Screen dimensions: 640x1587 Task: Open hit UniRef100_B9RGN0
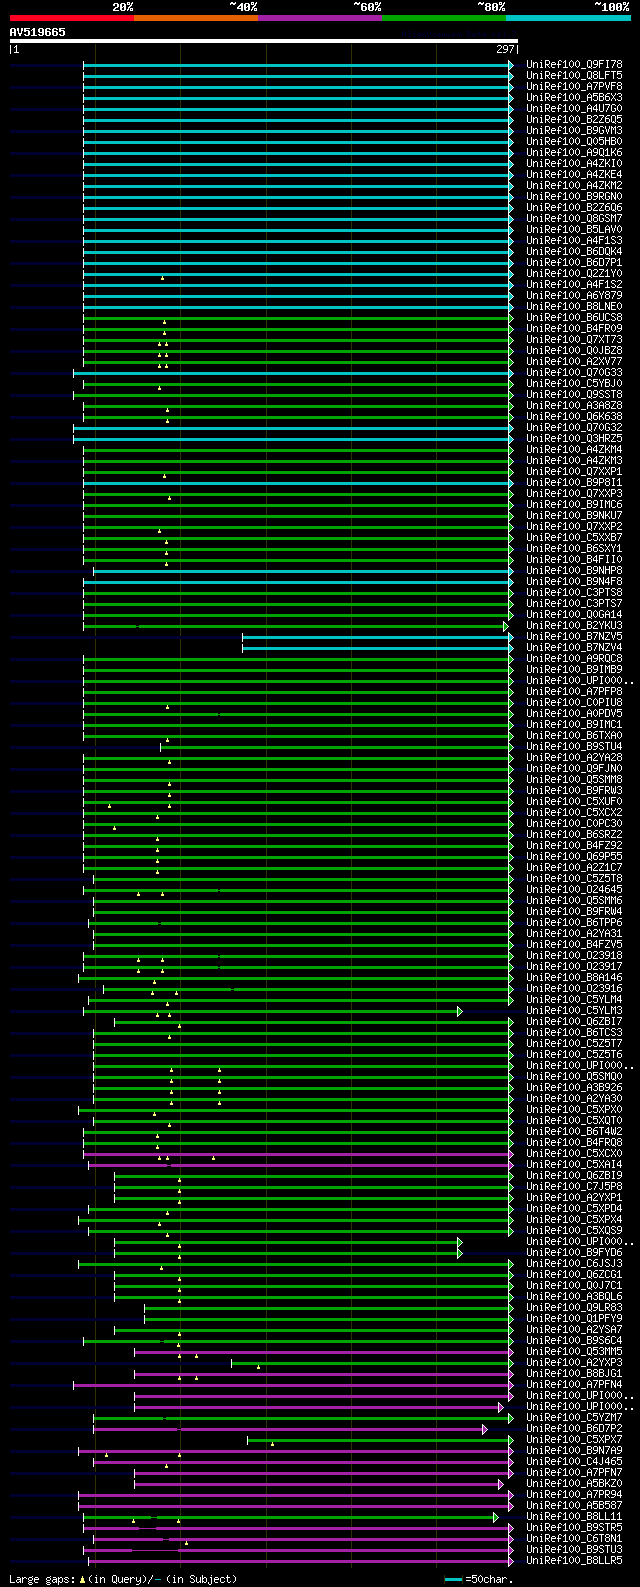(574, 196)
